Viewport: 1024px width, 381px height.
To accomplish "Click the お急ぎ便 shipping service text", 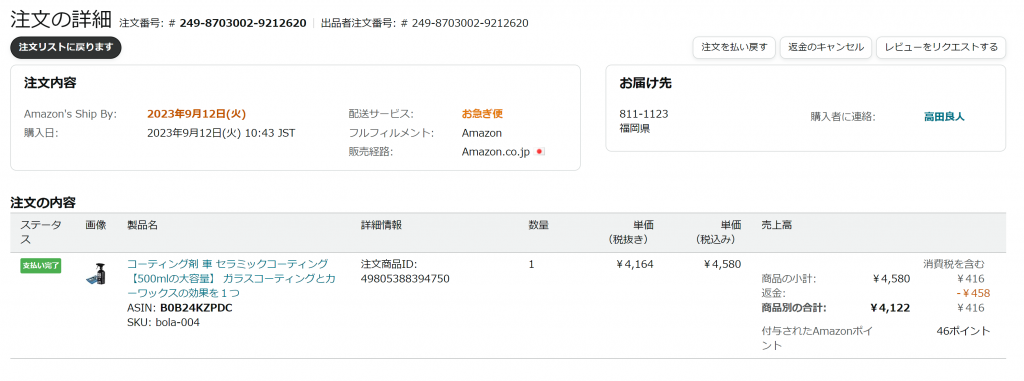I will pos(482,114).
